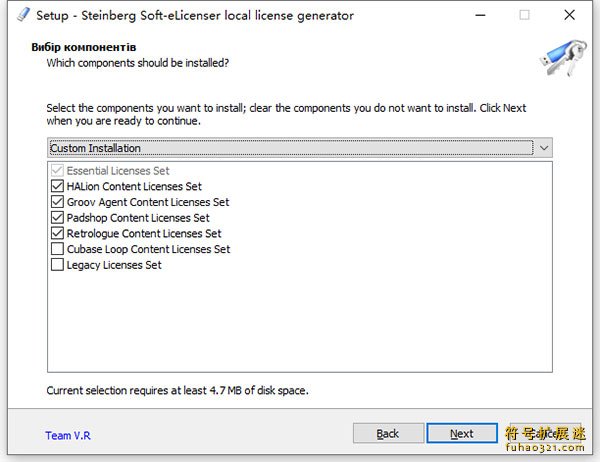The image size is (600, 462).
Task: Click 'Which components should be installed?' text
Action: (x=138, y=63)
